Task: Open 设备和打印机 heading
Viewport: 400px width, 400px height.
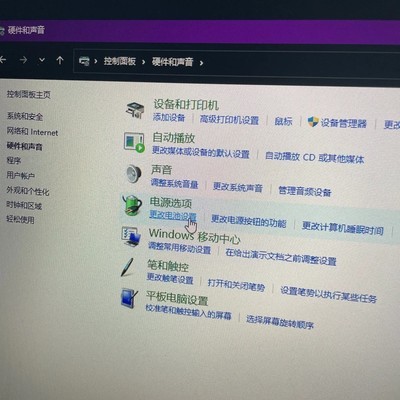Action: (x=186, y=105)
